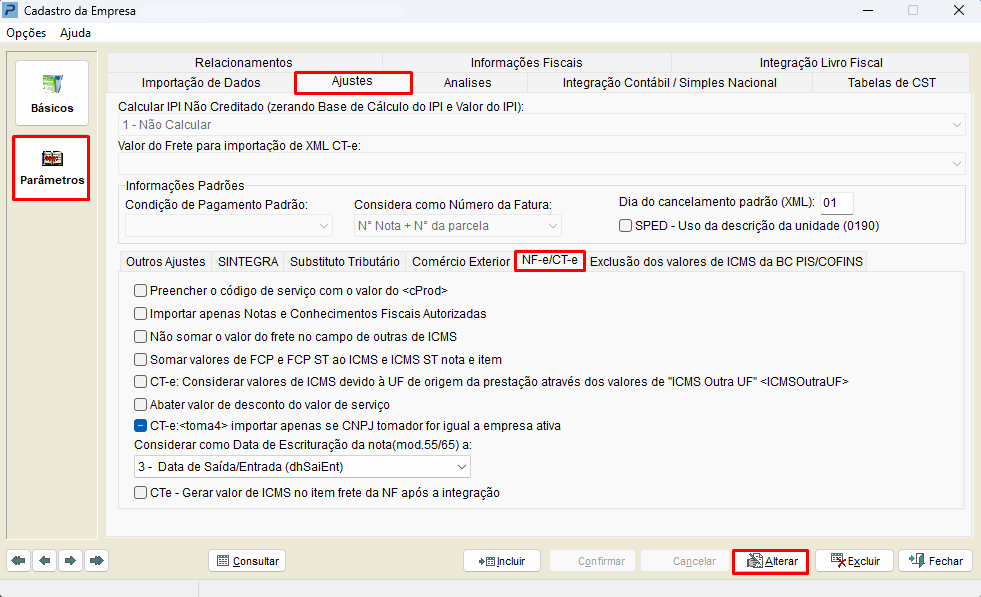Screen dimensions: 981x597
Task: Toggle CT-e toma4 importar apenas CNPJ tomador
Action: (141, 426)
